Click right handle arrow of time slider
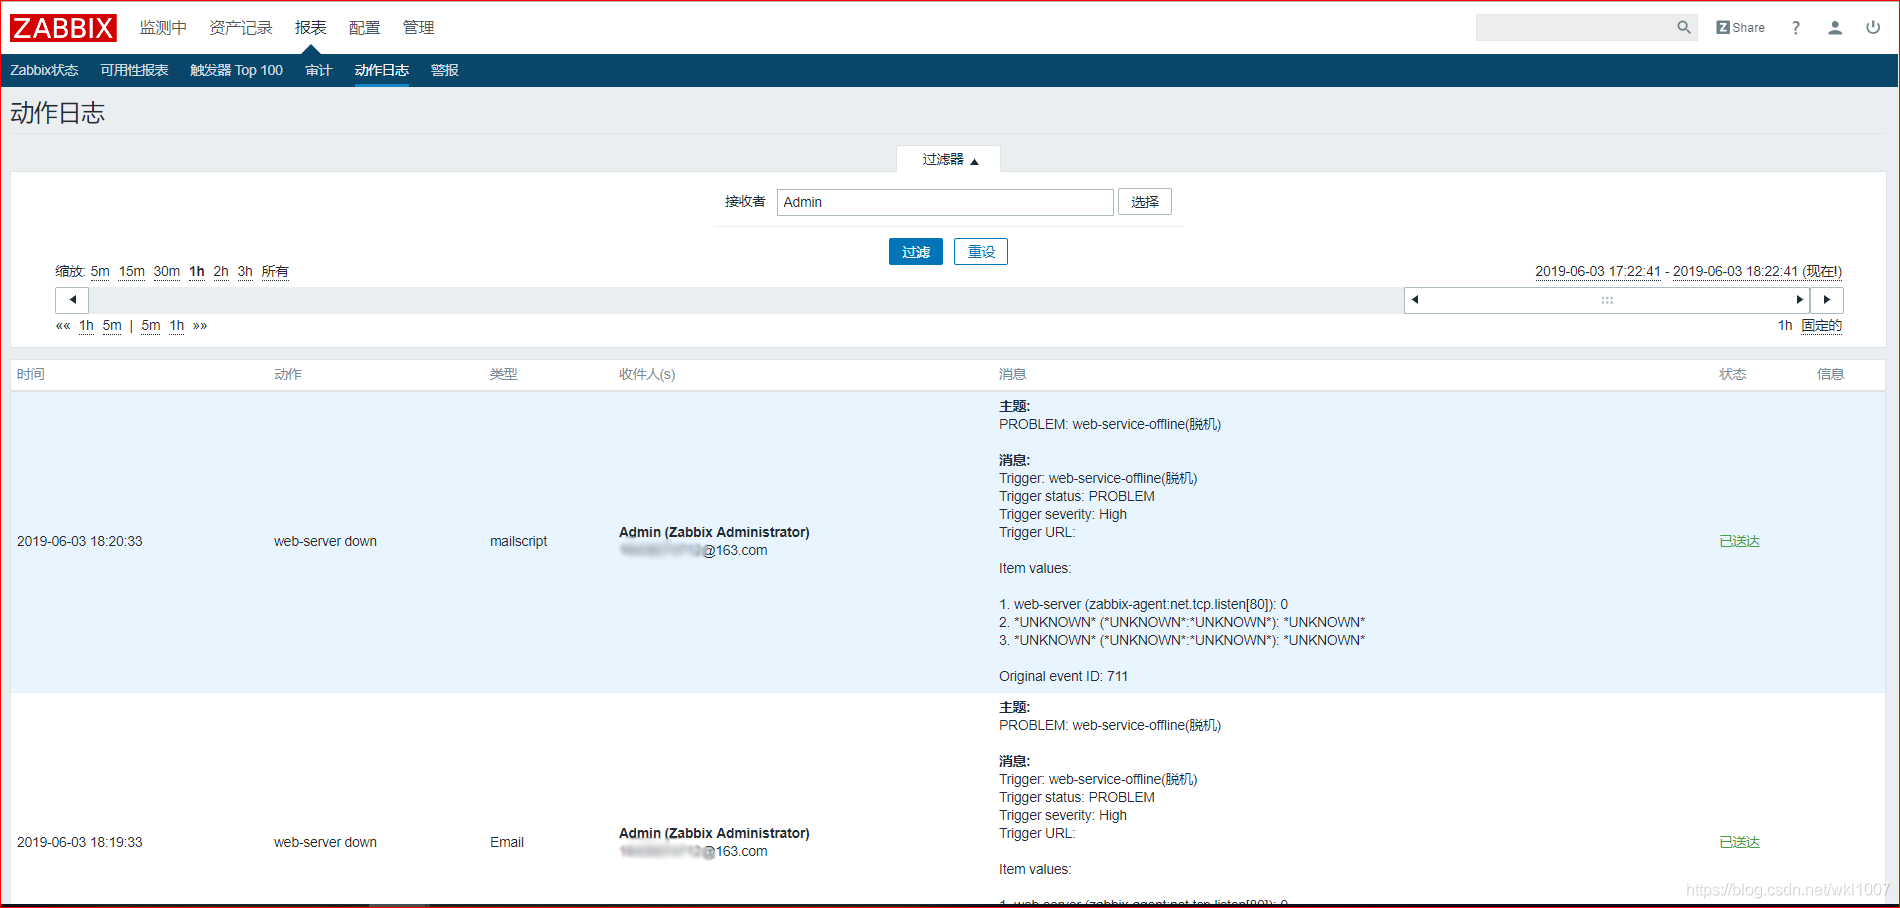 tap(1799, 300)
